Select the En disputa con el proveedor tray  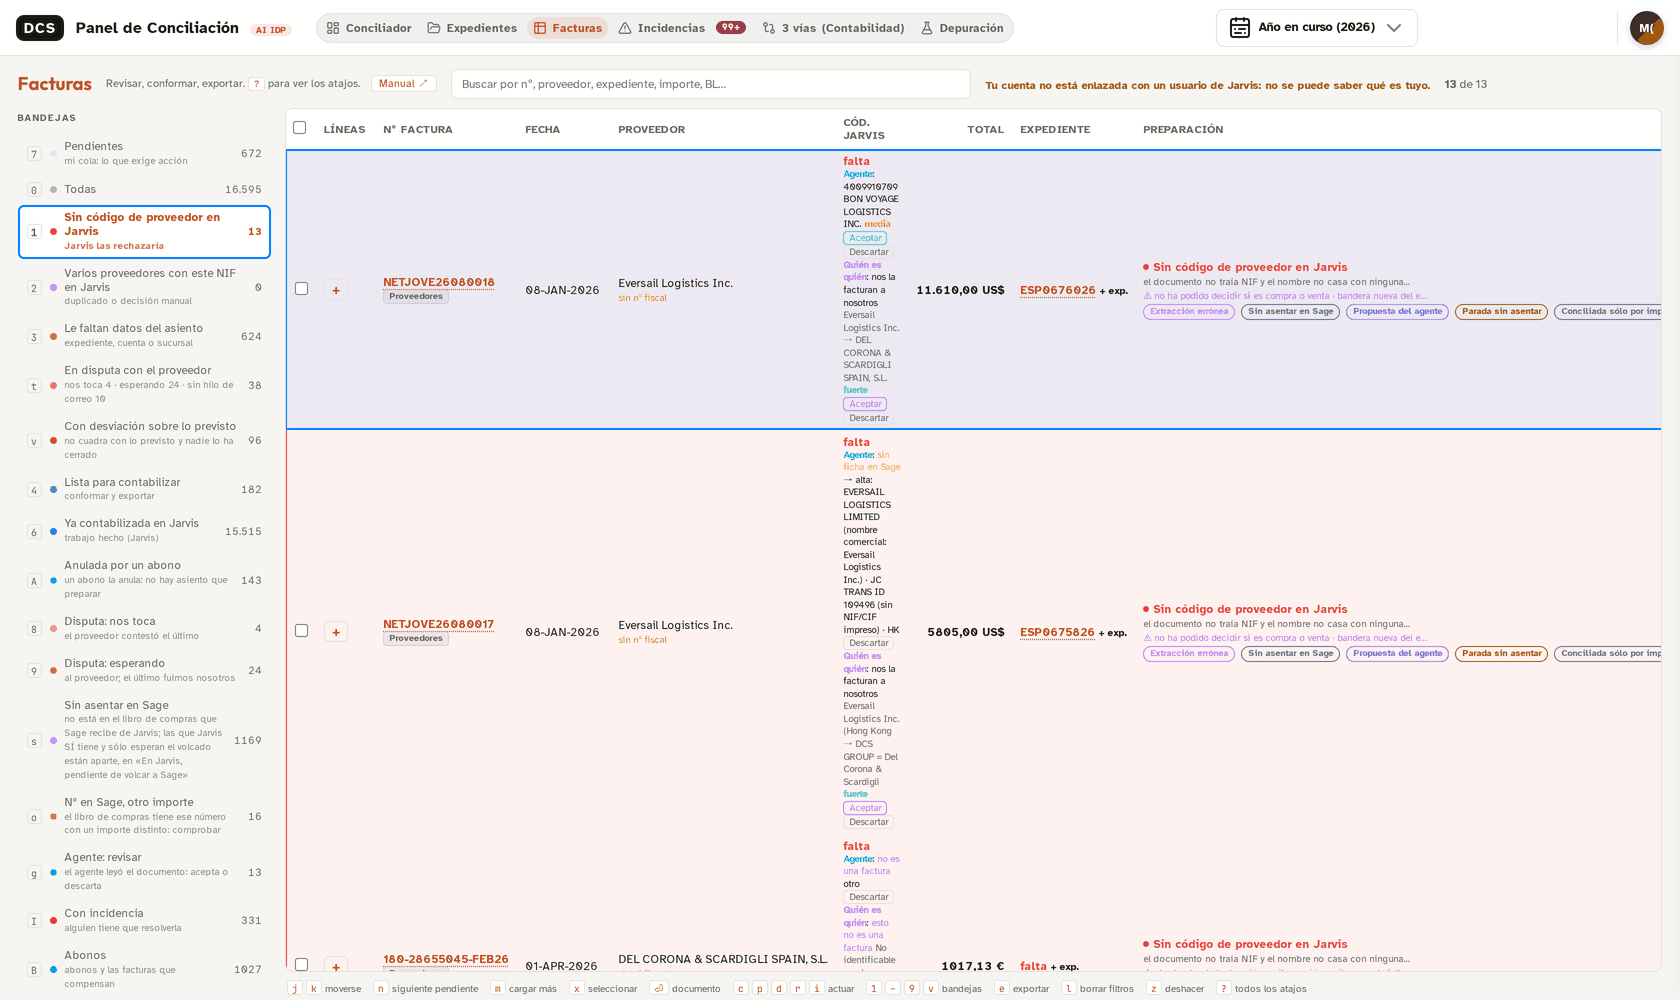pyautogui.click(x=144, y=385)
